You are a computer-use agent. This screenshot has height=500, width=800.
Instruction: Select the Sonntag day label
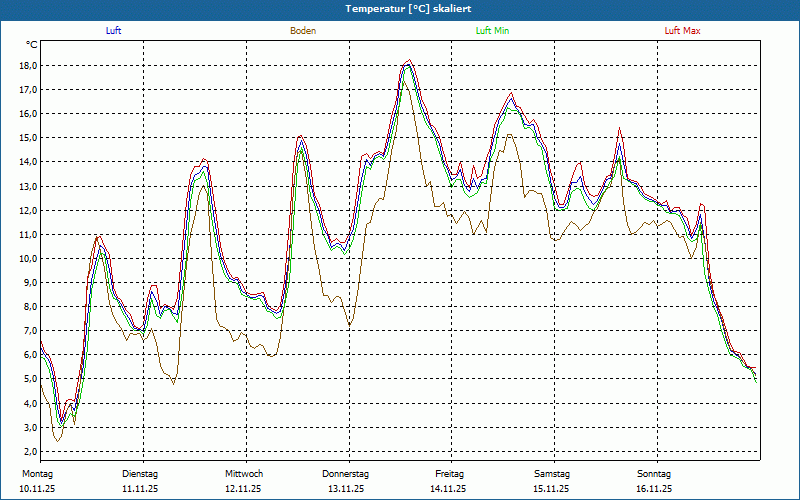(654, 474)
